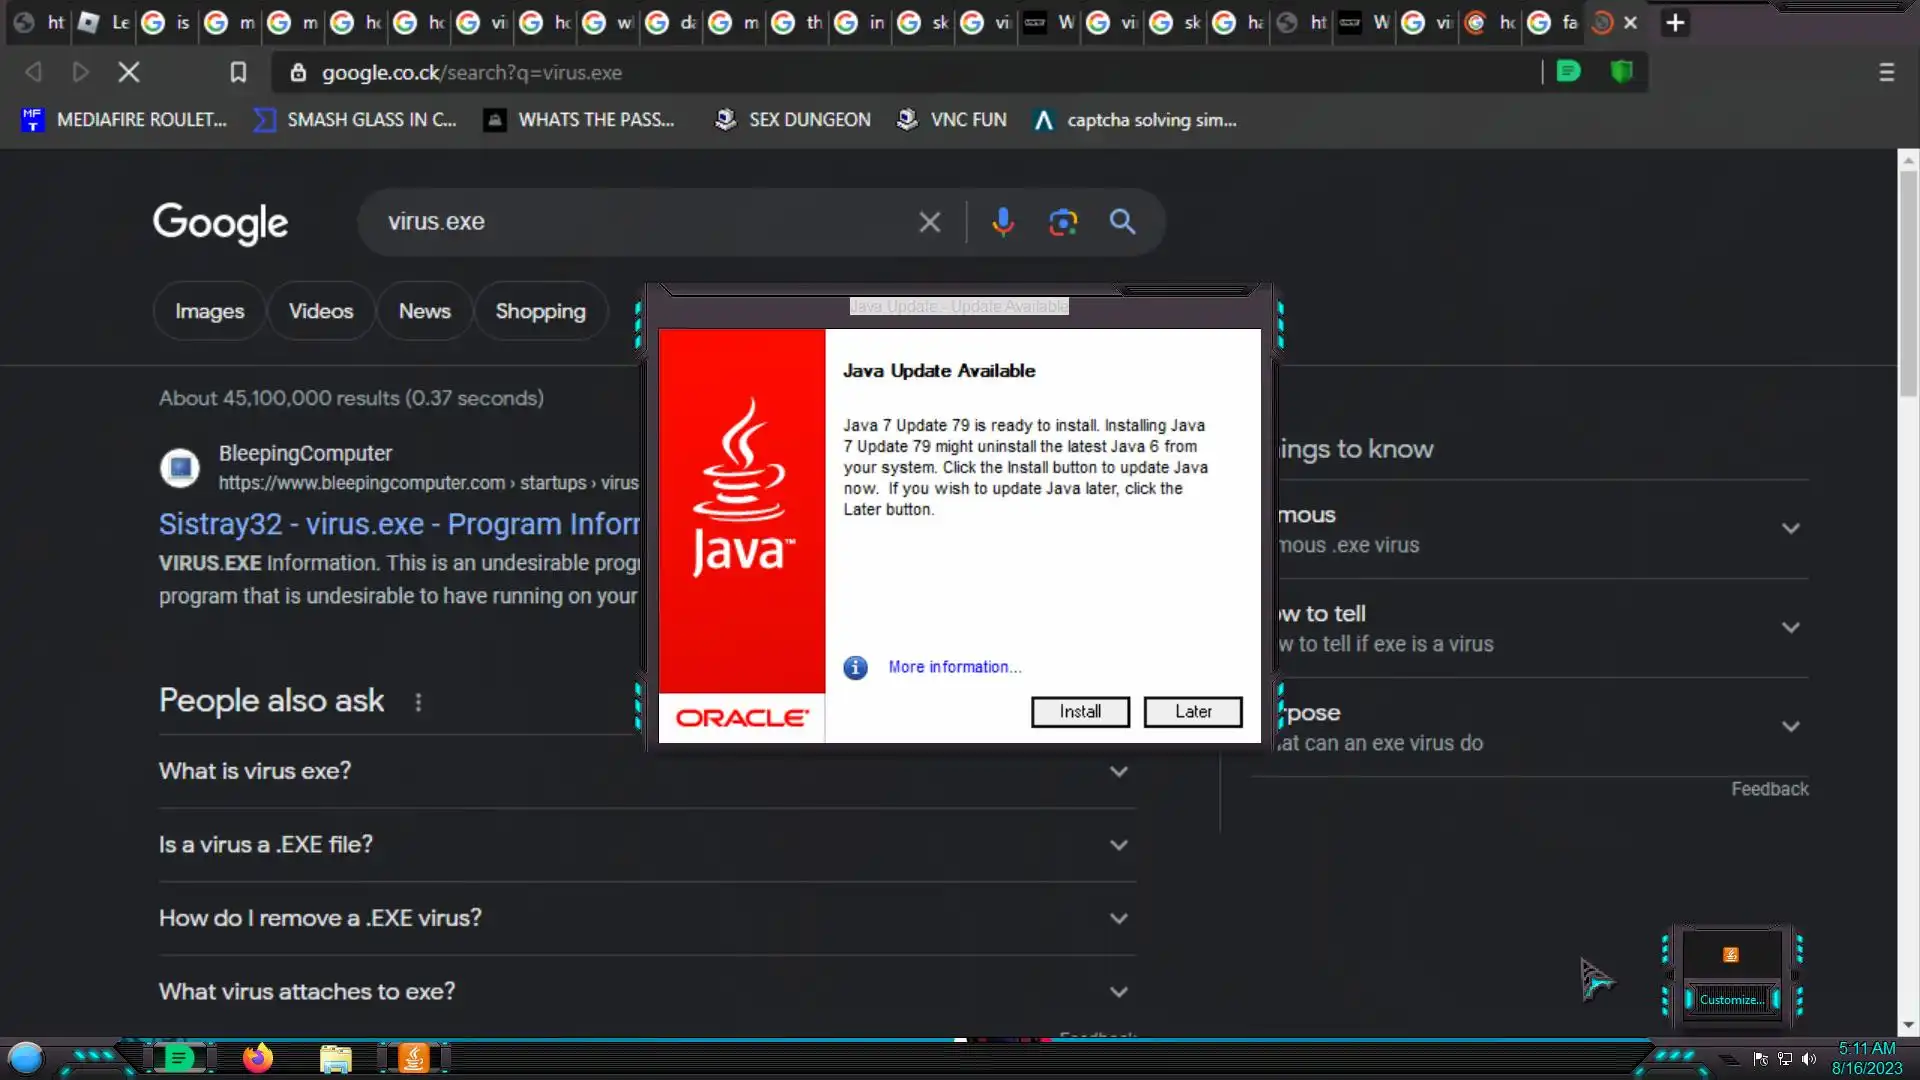Click the Install button in Java dialog

click(1080, 712)
